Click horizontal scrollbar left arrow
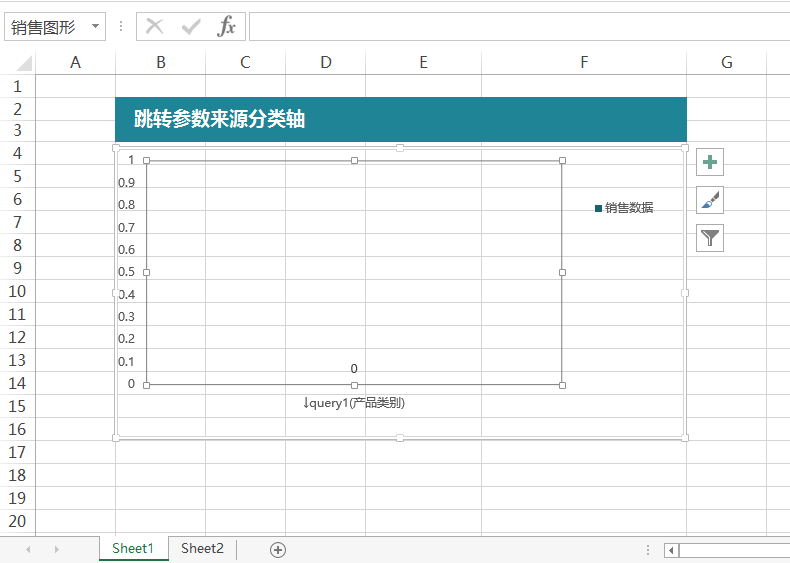Image resolution: width=790 pixels, height=563 pixels. pos(671,550)
